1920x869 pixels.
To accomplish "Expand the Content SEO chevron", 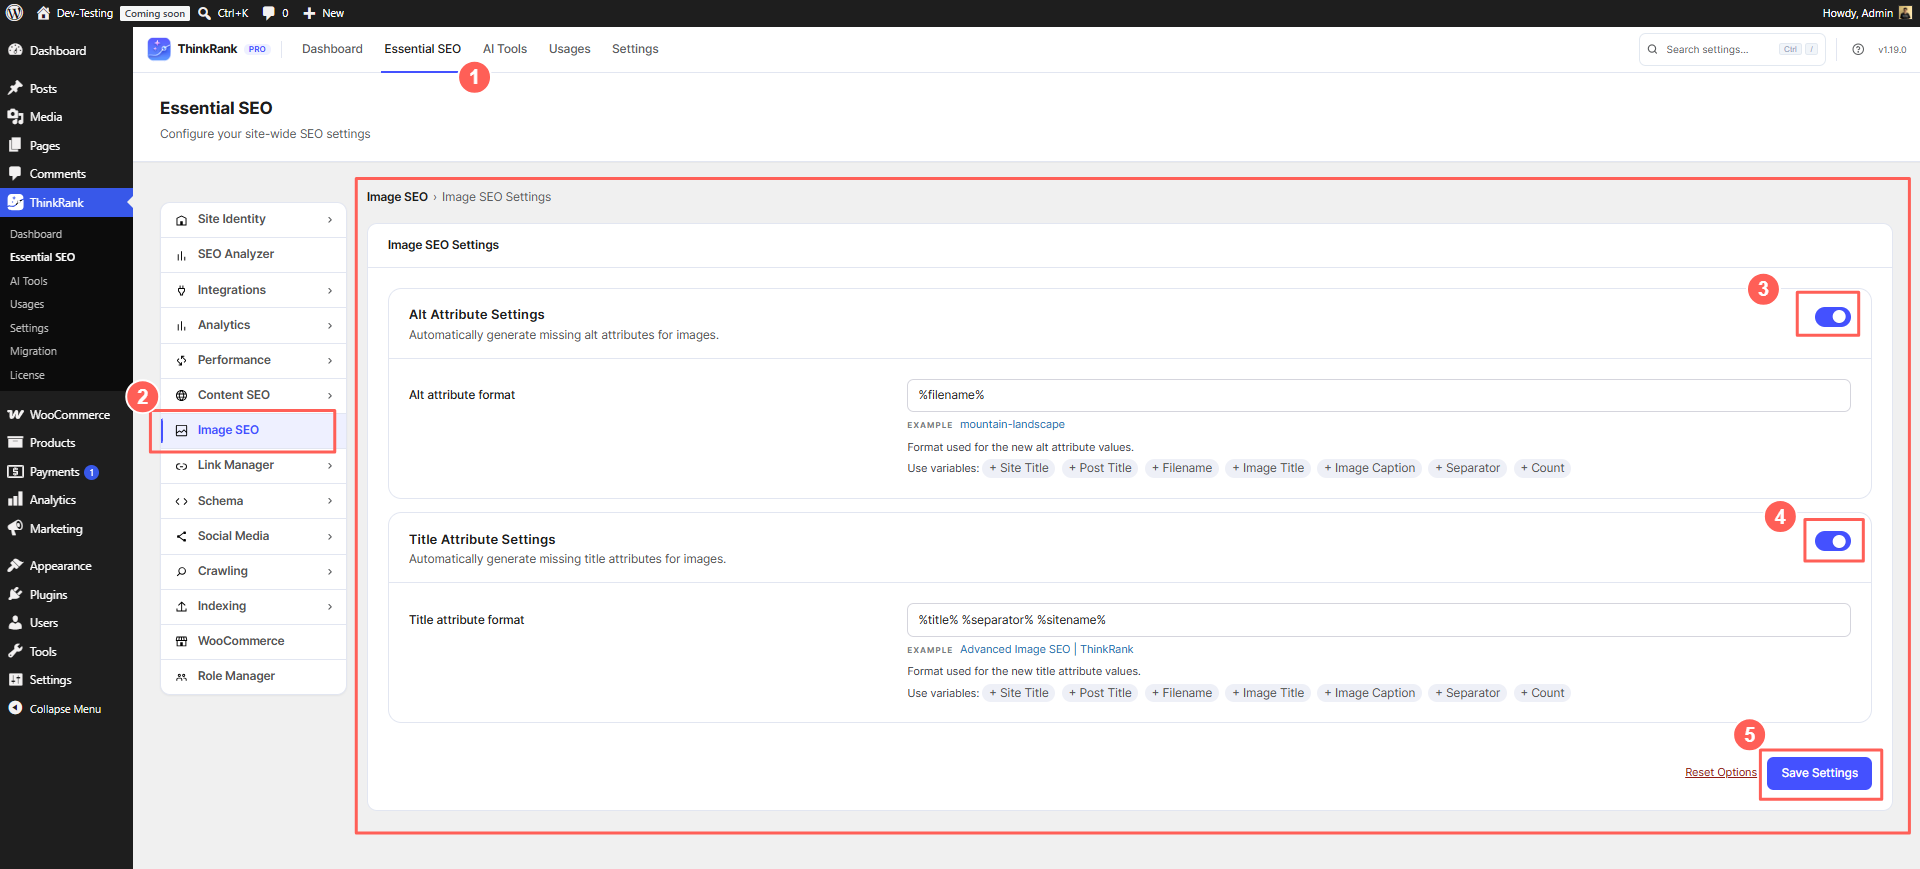I will [x=330, y=395].
